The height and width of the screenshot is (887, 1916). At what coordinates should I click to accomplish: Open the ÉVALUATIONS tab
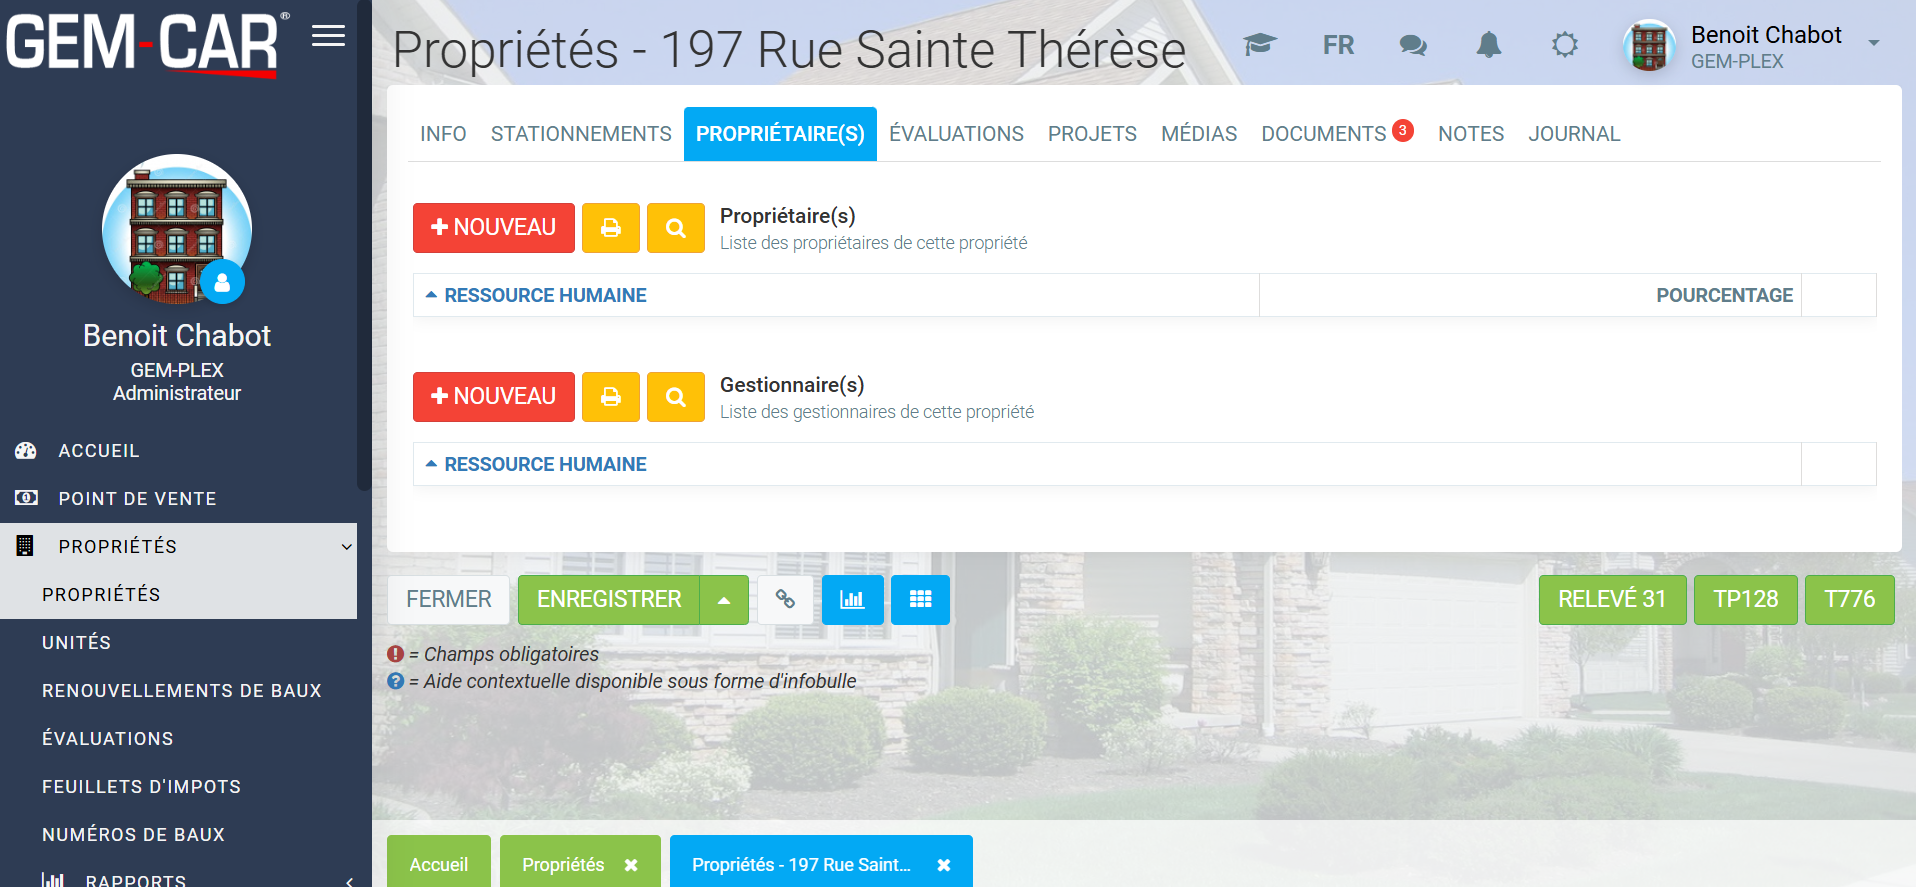coord(956,134)
